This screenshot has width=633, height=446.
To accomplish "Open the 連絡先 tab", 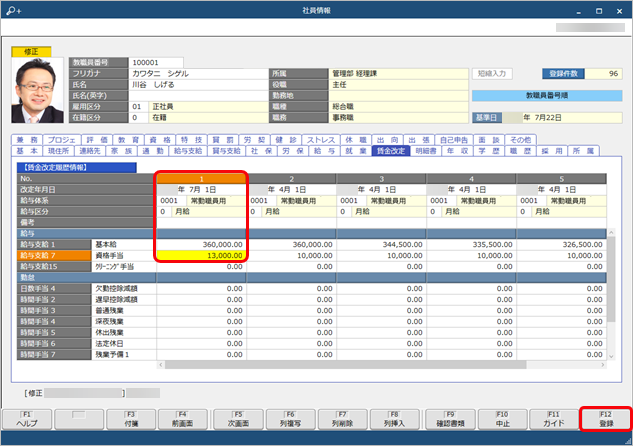I will (90, 151).
